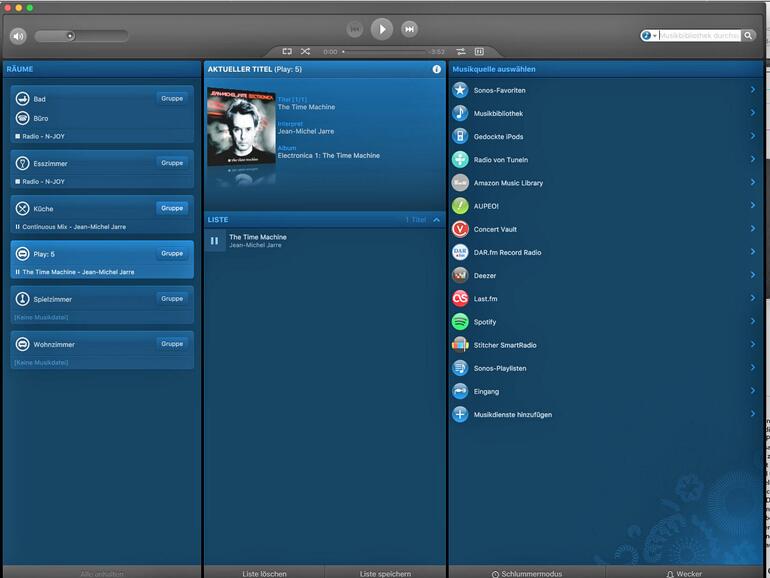The height and width of the screenshot is (578, 770).
Task: Open the Spotify icon
Action: point(460,322)
